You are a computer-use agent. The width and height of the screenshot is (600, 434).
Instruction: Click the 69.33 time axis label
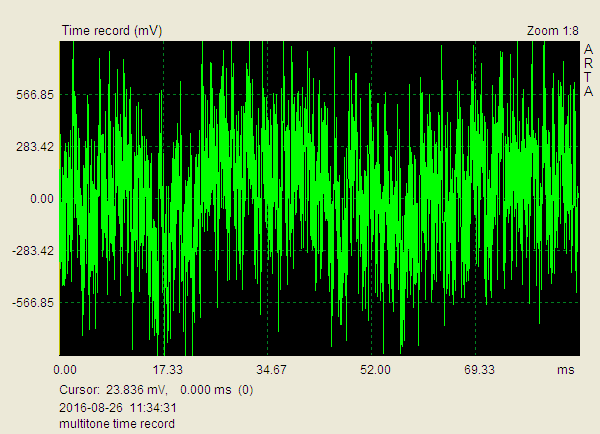point(479,370)
